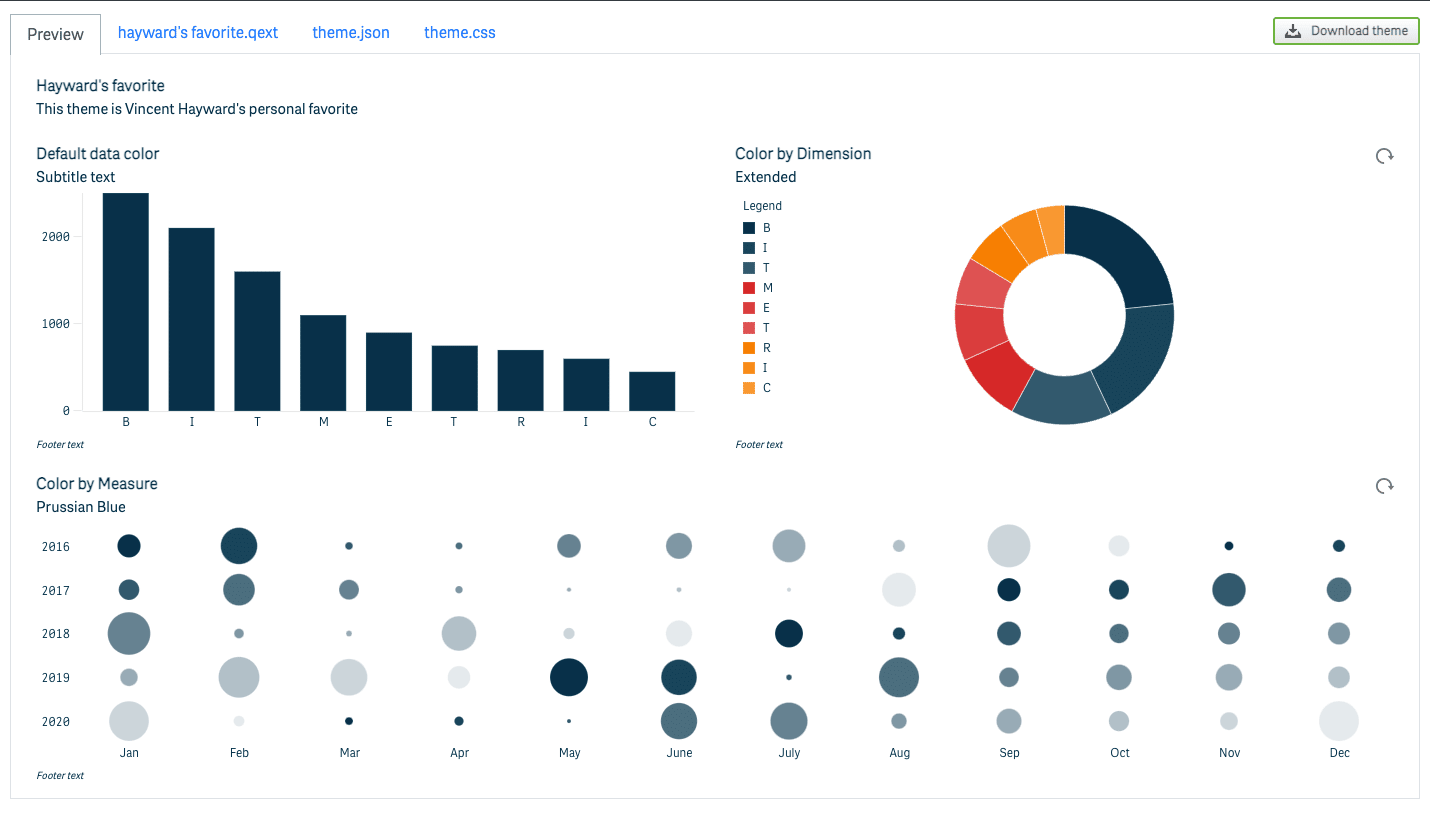Click the dark bubble for Feb 2016
The height and width of the screenshot is (813, 1430).
coord(239,546)
